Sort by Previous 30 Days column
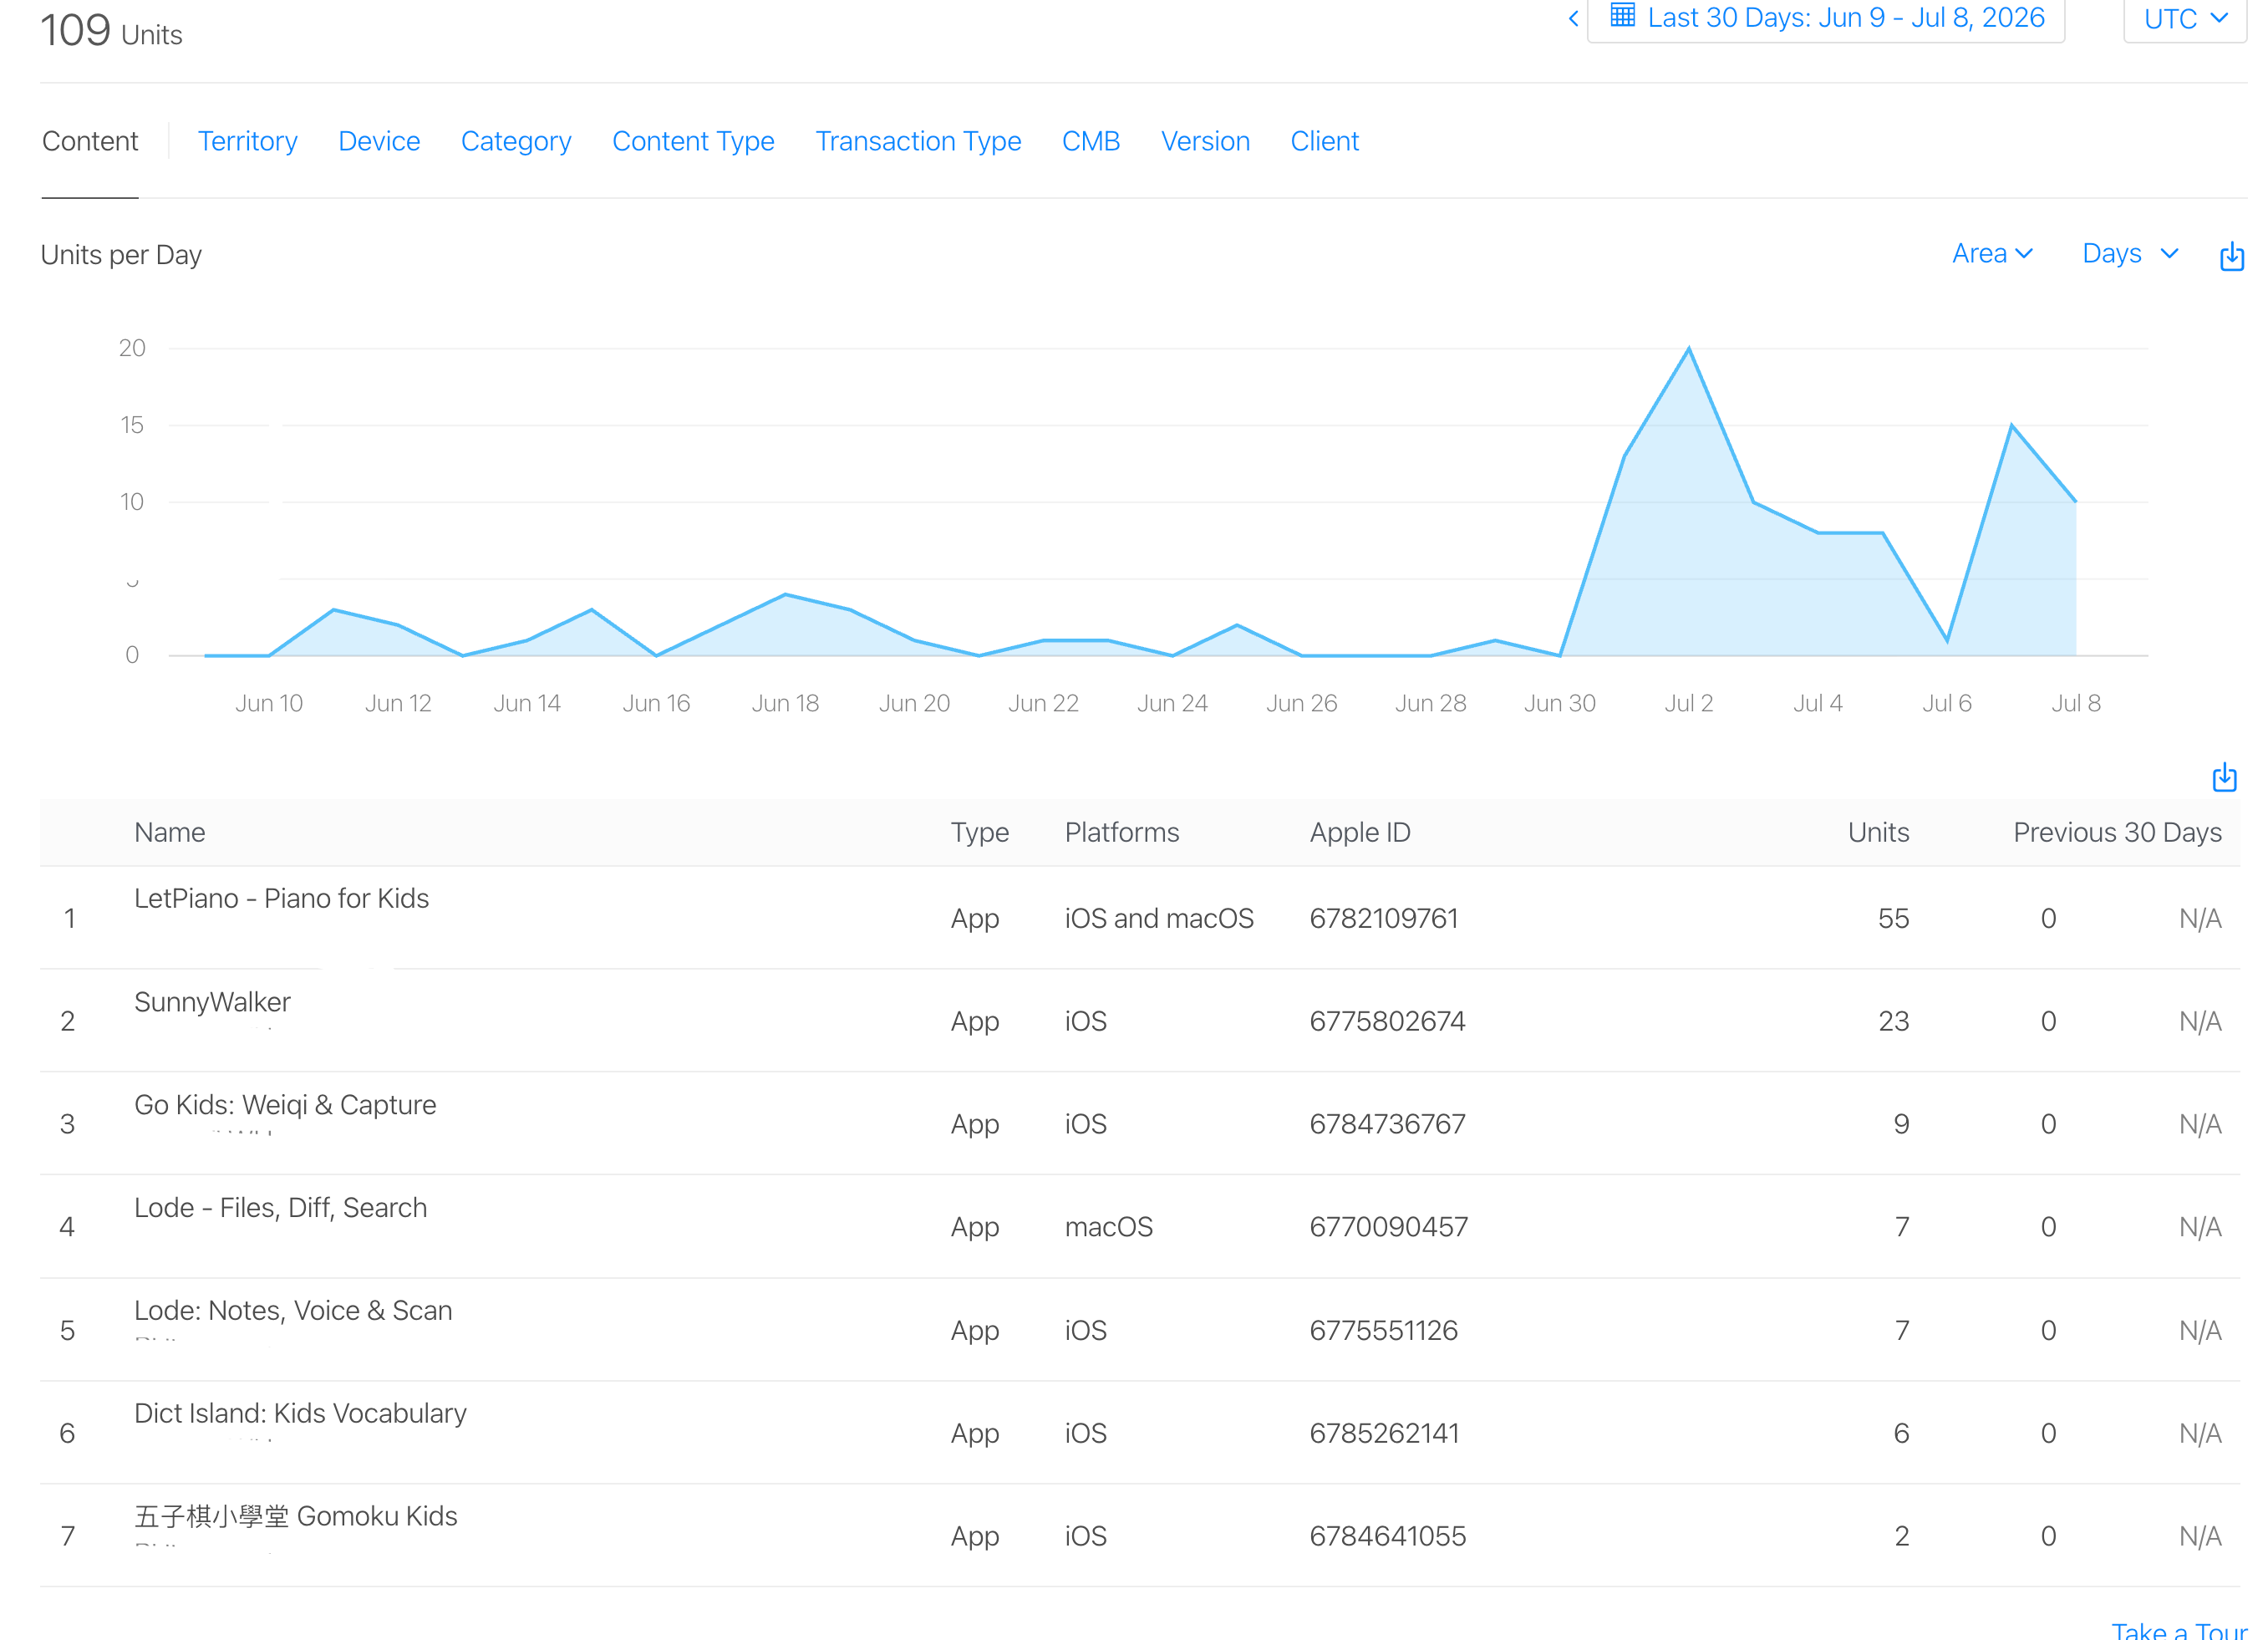The image size is (2268, 1640). (x=2117, y=832)
